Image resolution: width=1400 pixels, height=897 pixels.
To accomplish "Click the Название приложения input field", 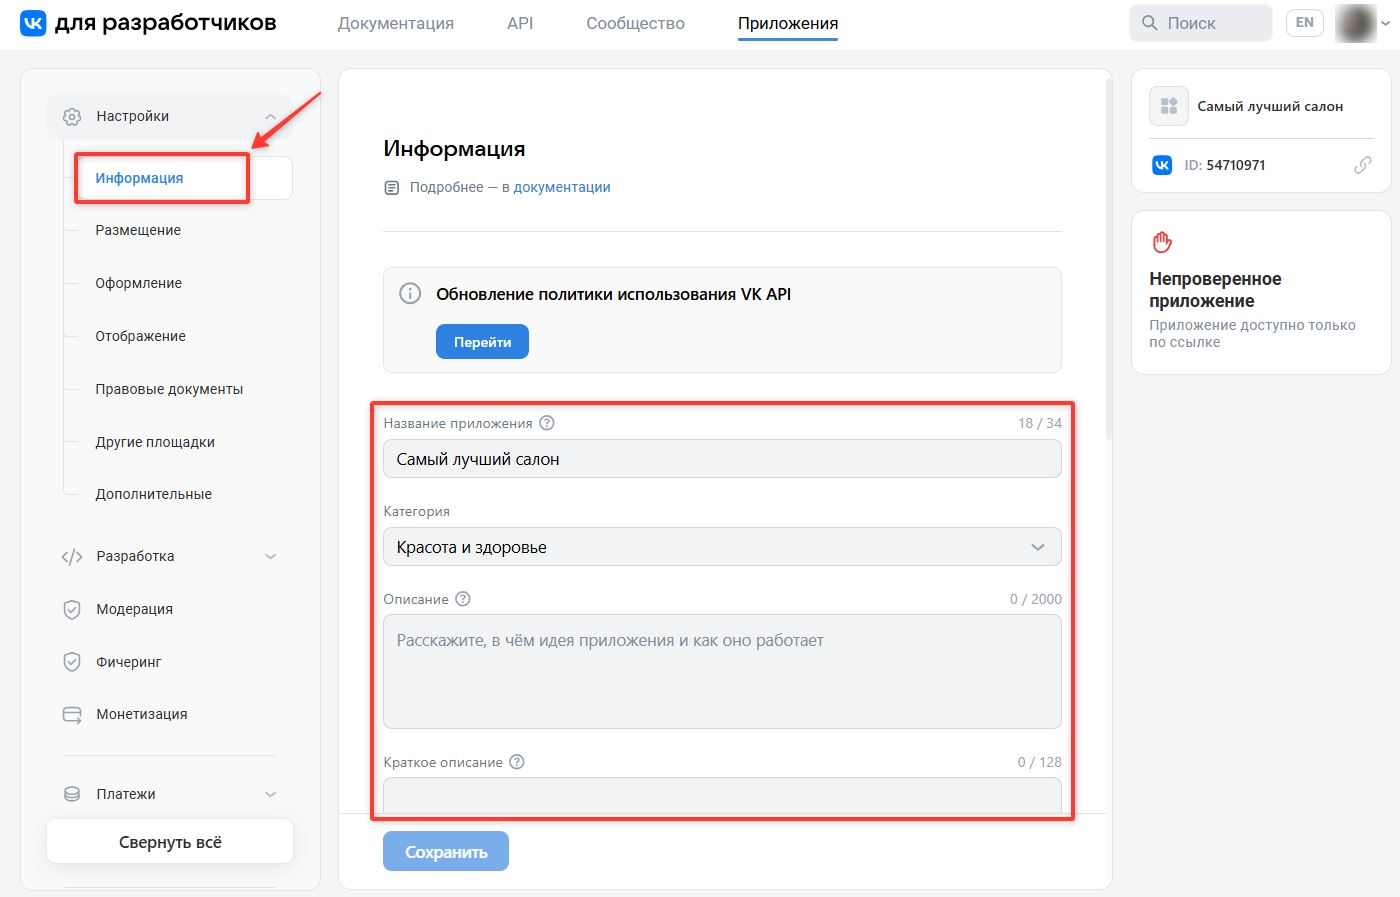I will (722, 459).
